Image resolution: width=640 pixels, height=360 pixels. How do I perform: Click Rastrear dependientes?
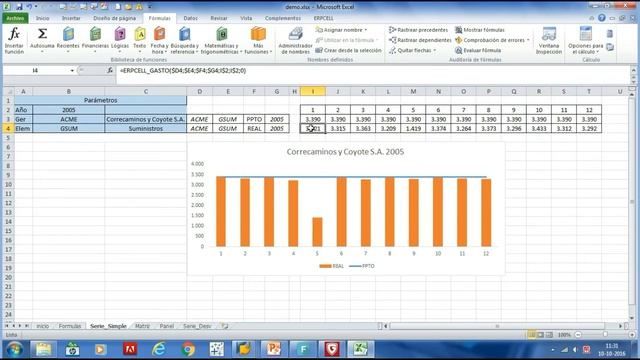point(420,40)
